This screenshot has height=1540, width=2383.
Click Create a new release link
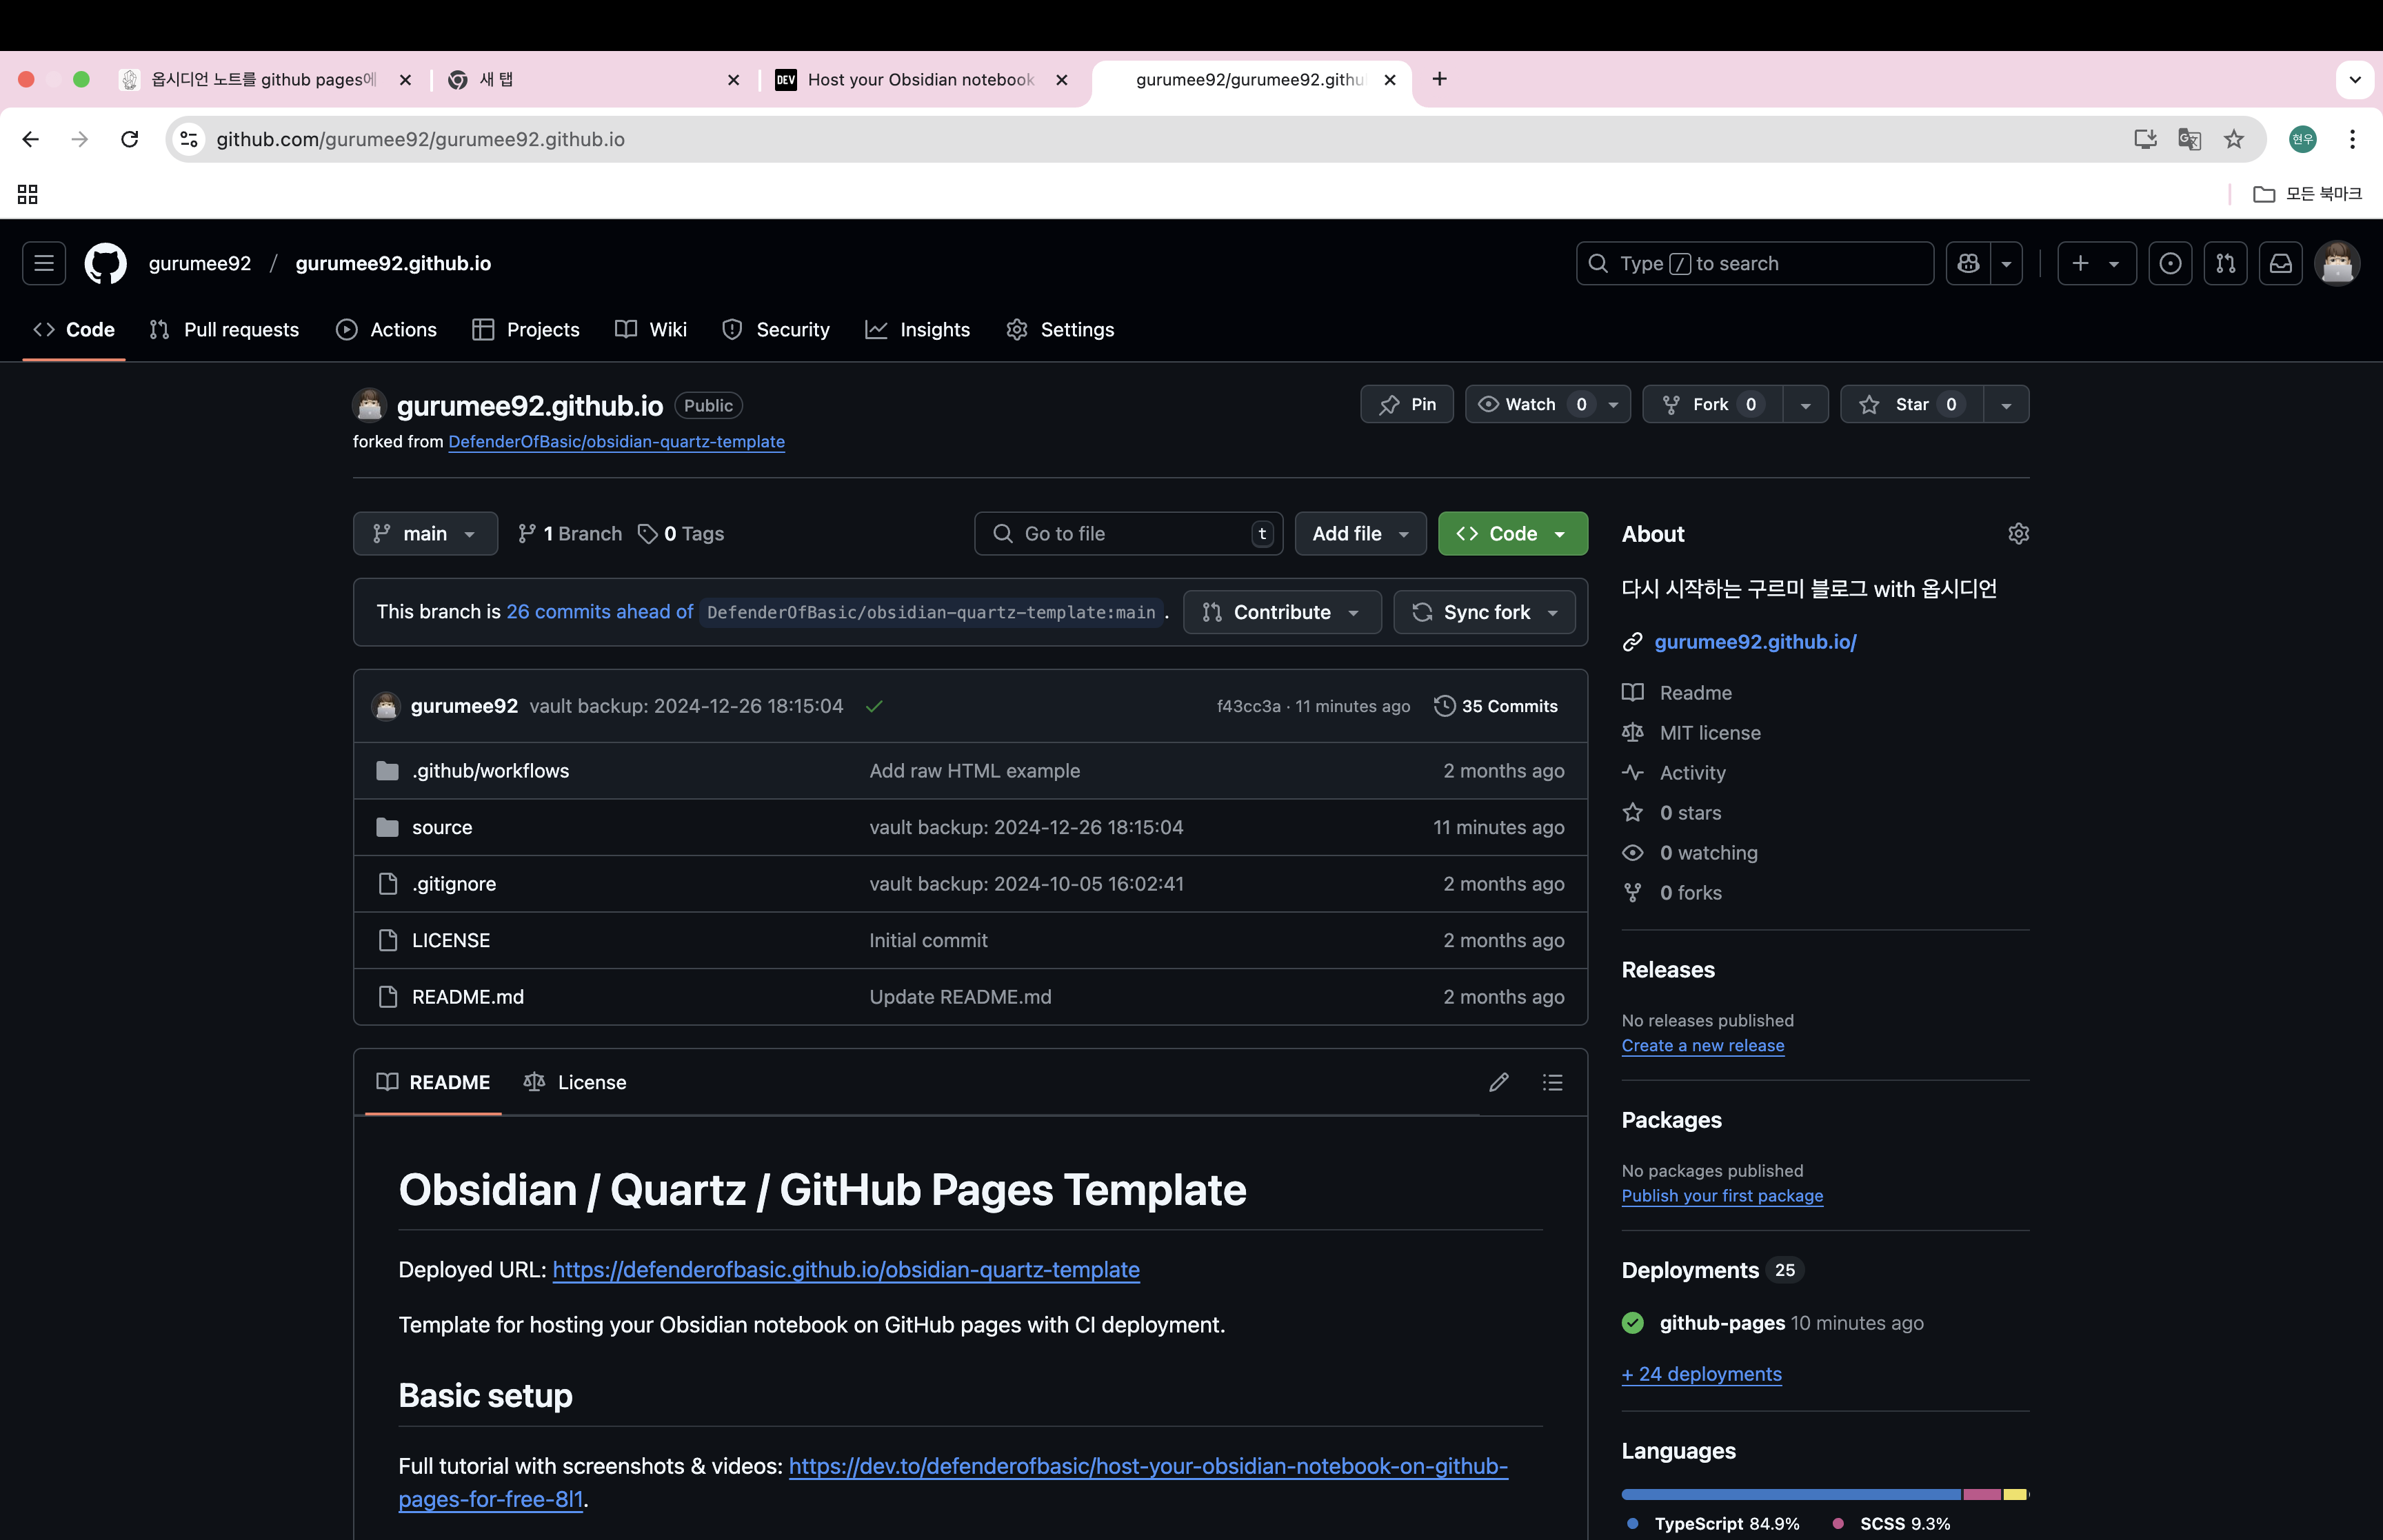(1702, 1045)
